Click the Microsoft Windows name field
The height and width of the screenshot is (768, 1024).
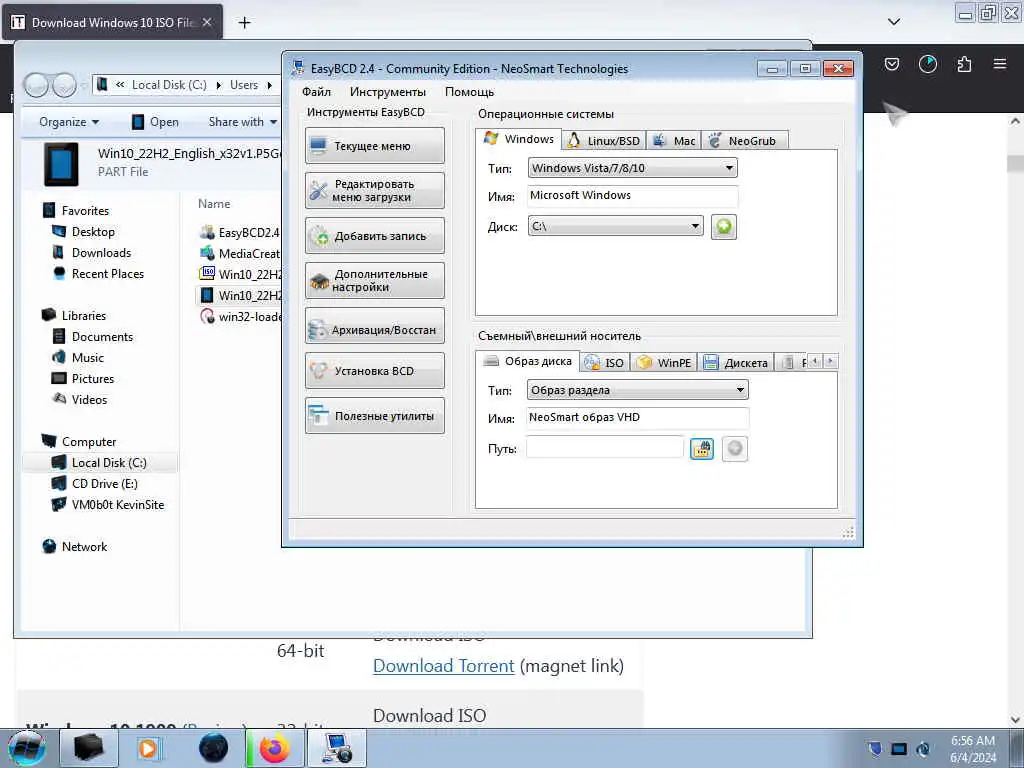(x=632, y=195)
